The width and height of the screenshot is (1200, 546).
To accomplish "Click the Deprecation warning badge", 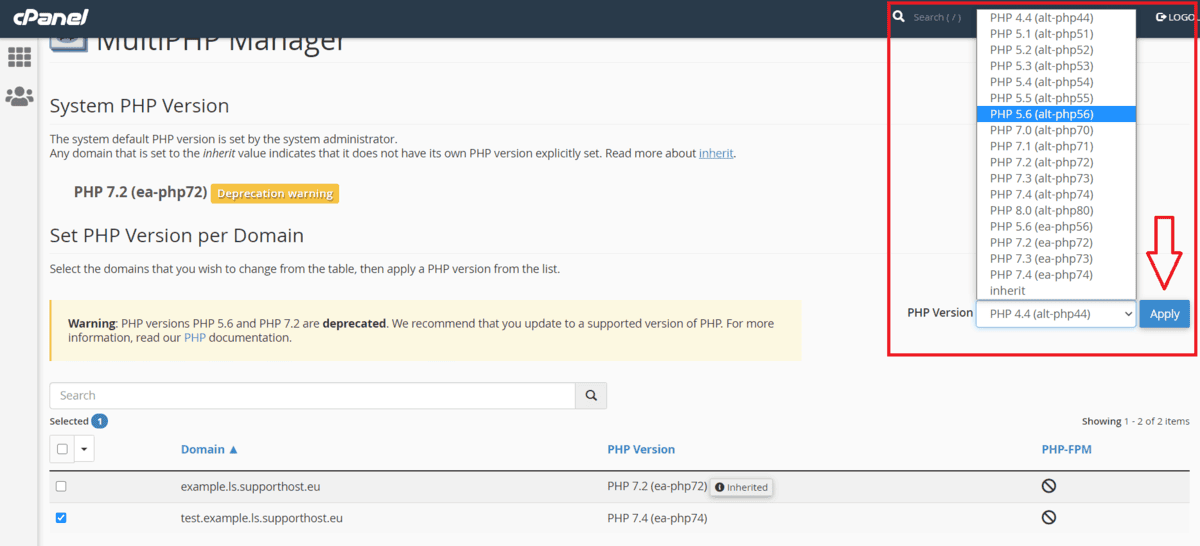I will tap(275, 193).
